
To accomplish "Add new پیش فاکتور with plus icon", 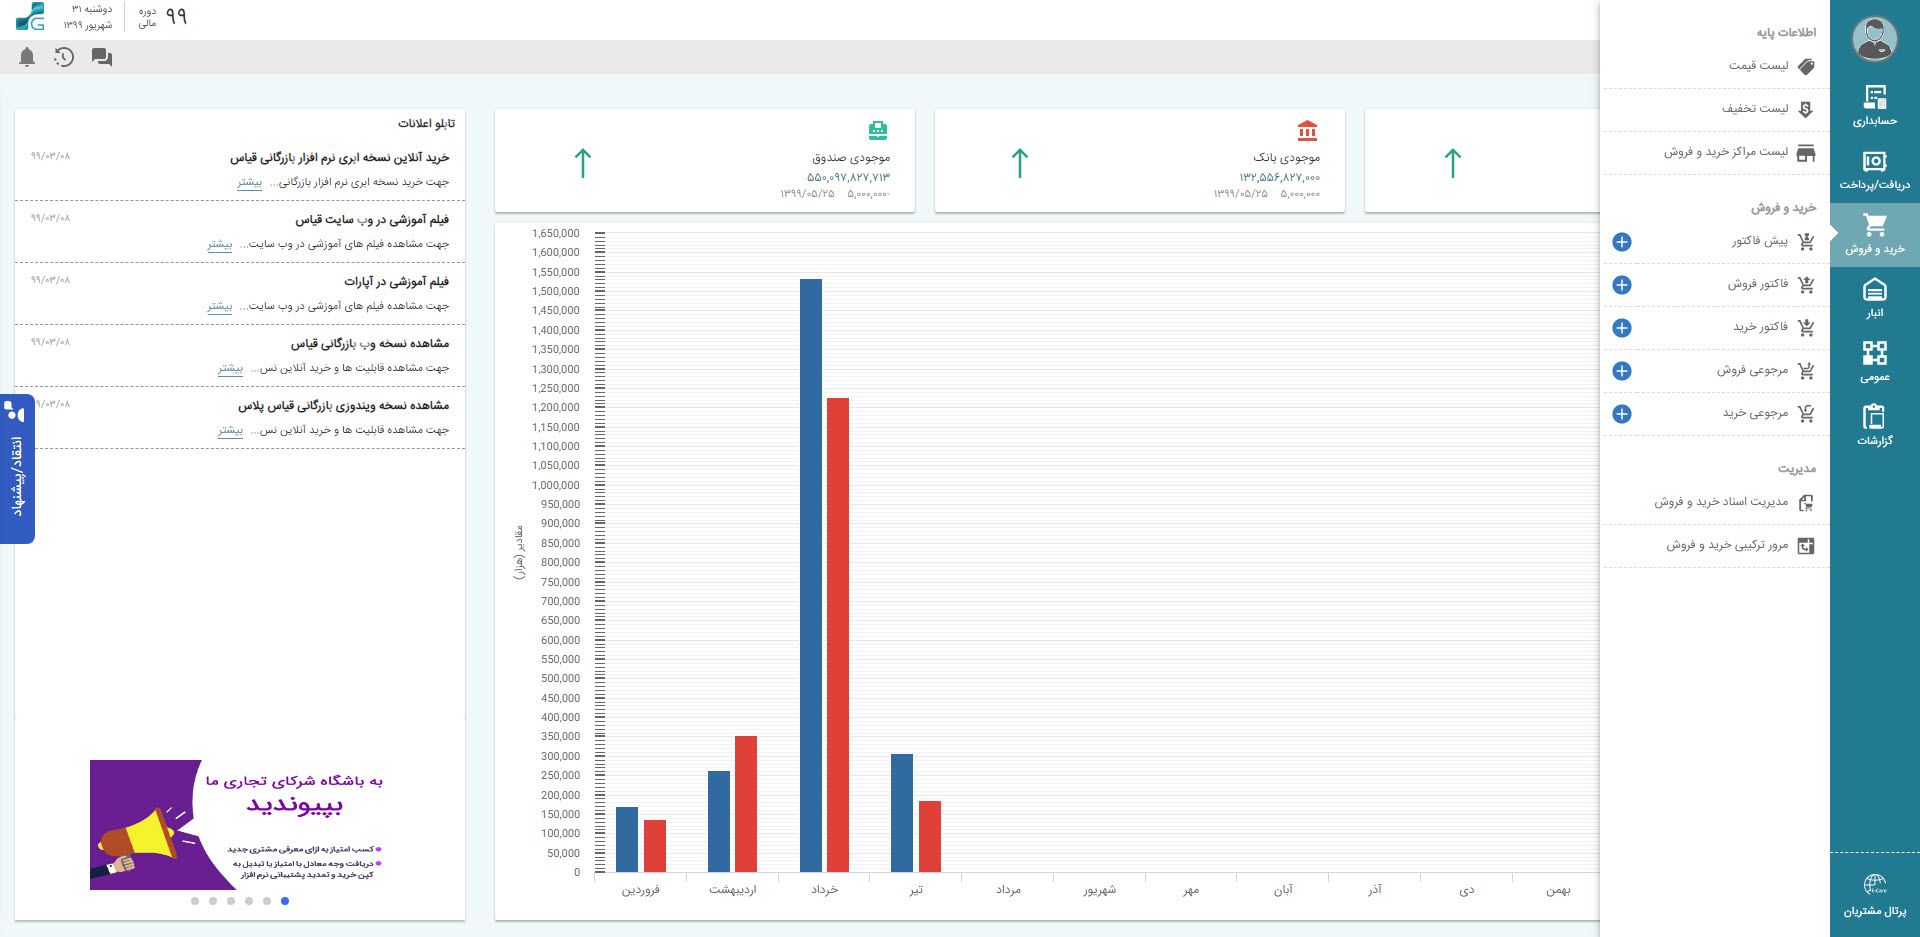I will 1622,242.
